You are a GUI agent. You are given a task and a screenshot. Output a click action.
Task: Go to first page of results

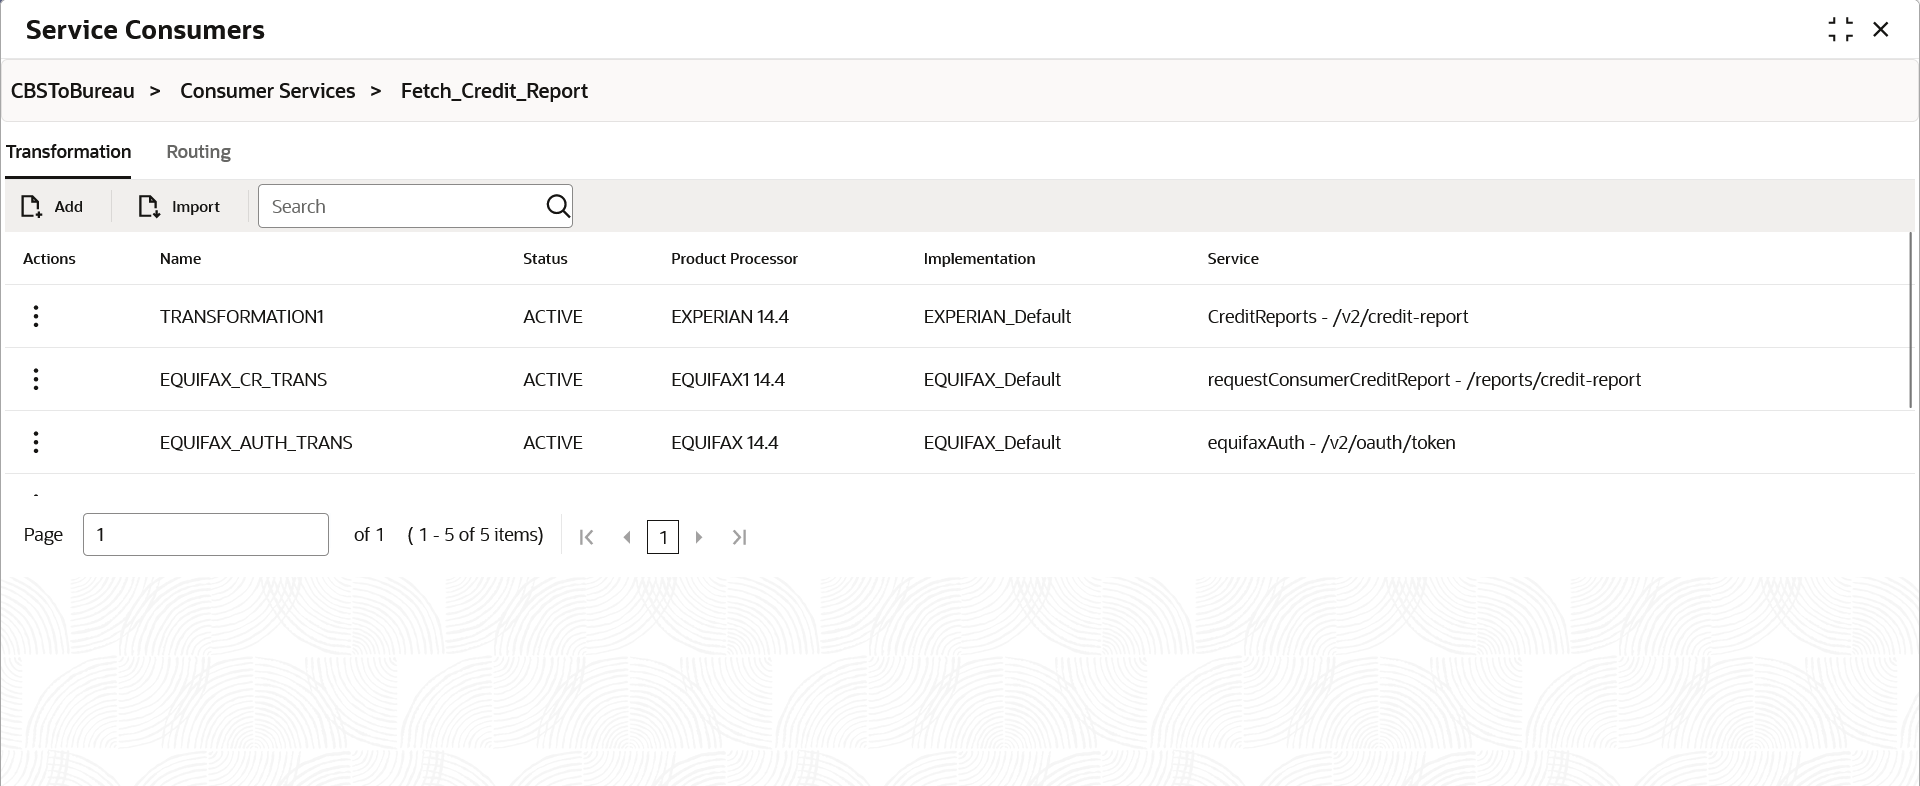pyautogui.click(x=587, y=537)
